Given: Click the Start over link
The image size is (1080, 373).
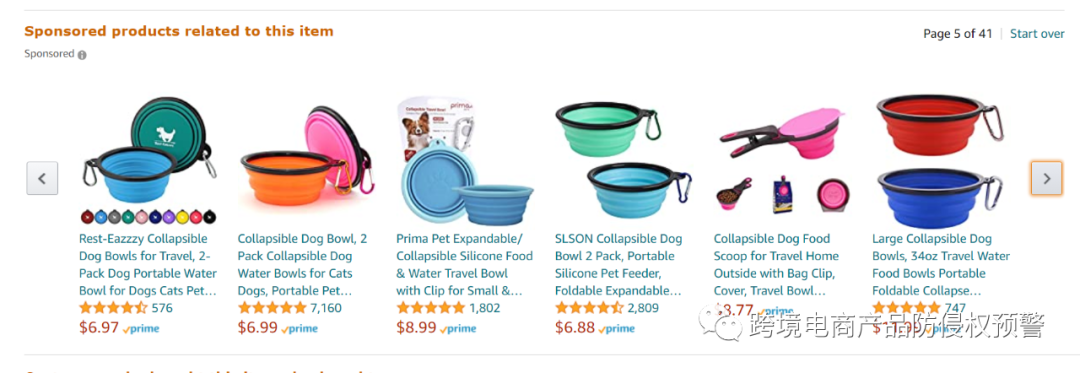Looking at the screenshot, I should [1037, 34].
